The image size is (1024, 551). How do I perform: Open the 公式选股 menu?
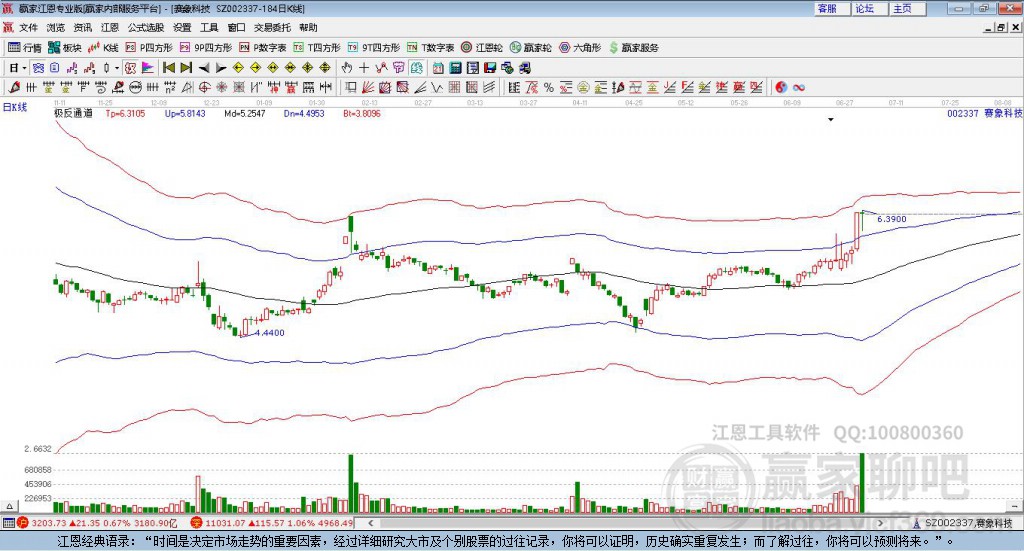point(146,27)
